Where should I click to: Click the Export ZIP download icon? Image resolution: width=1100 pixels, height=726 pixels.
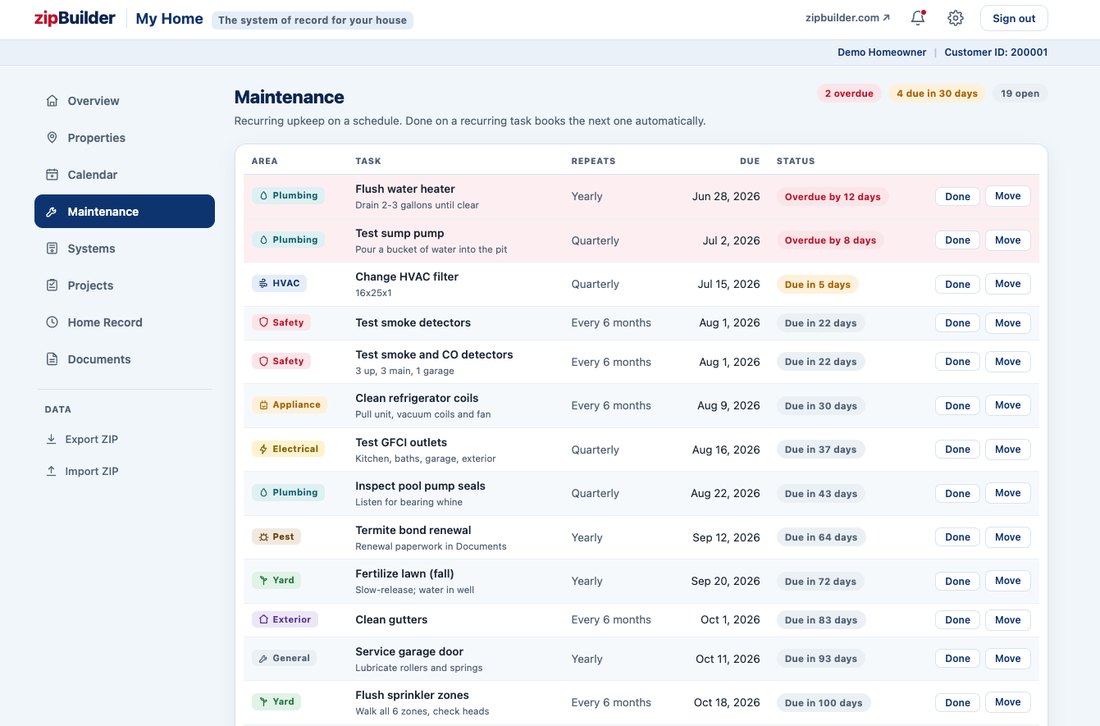(51, 439)
